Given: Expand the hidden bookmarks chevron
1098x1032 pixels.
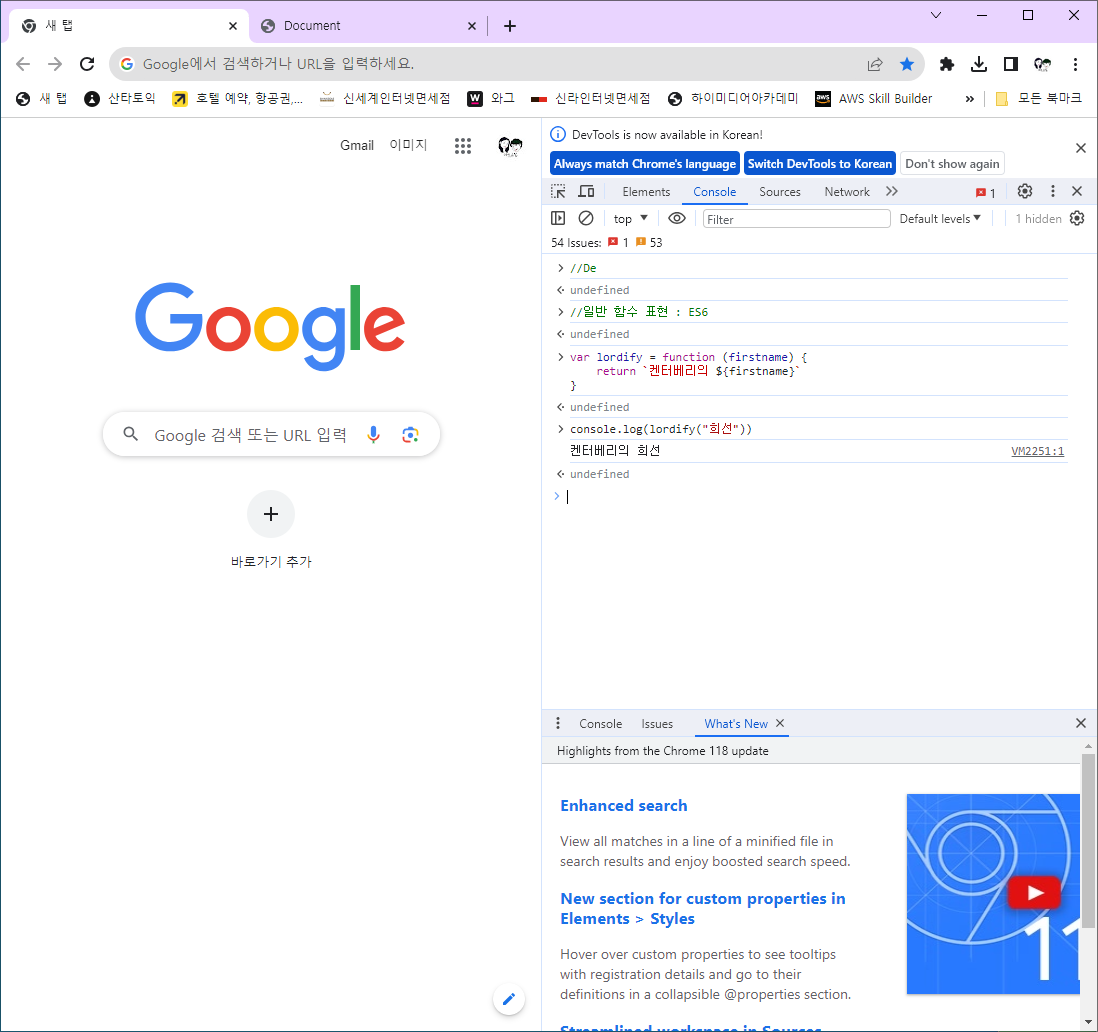Looking at the screenshot, I should coord(970,99).
